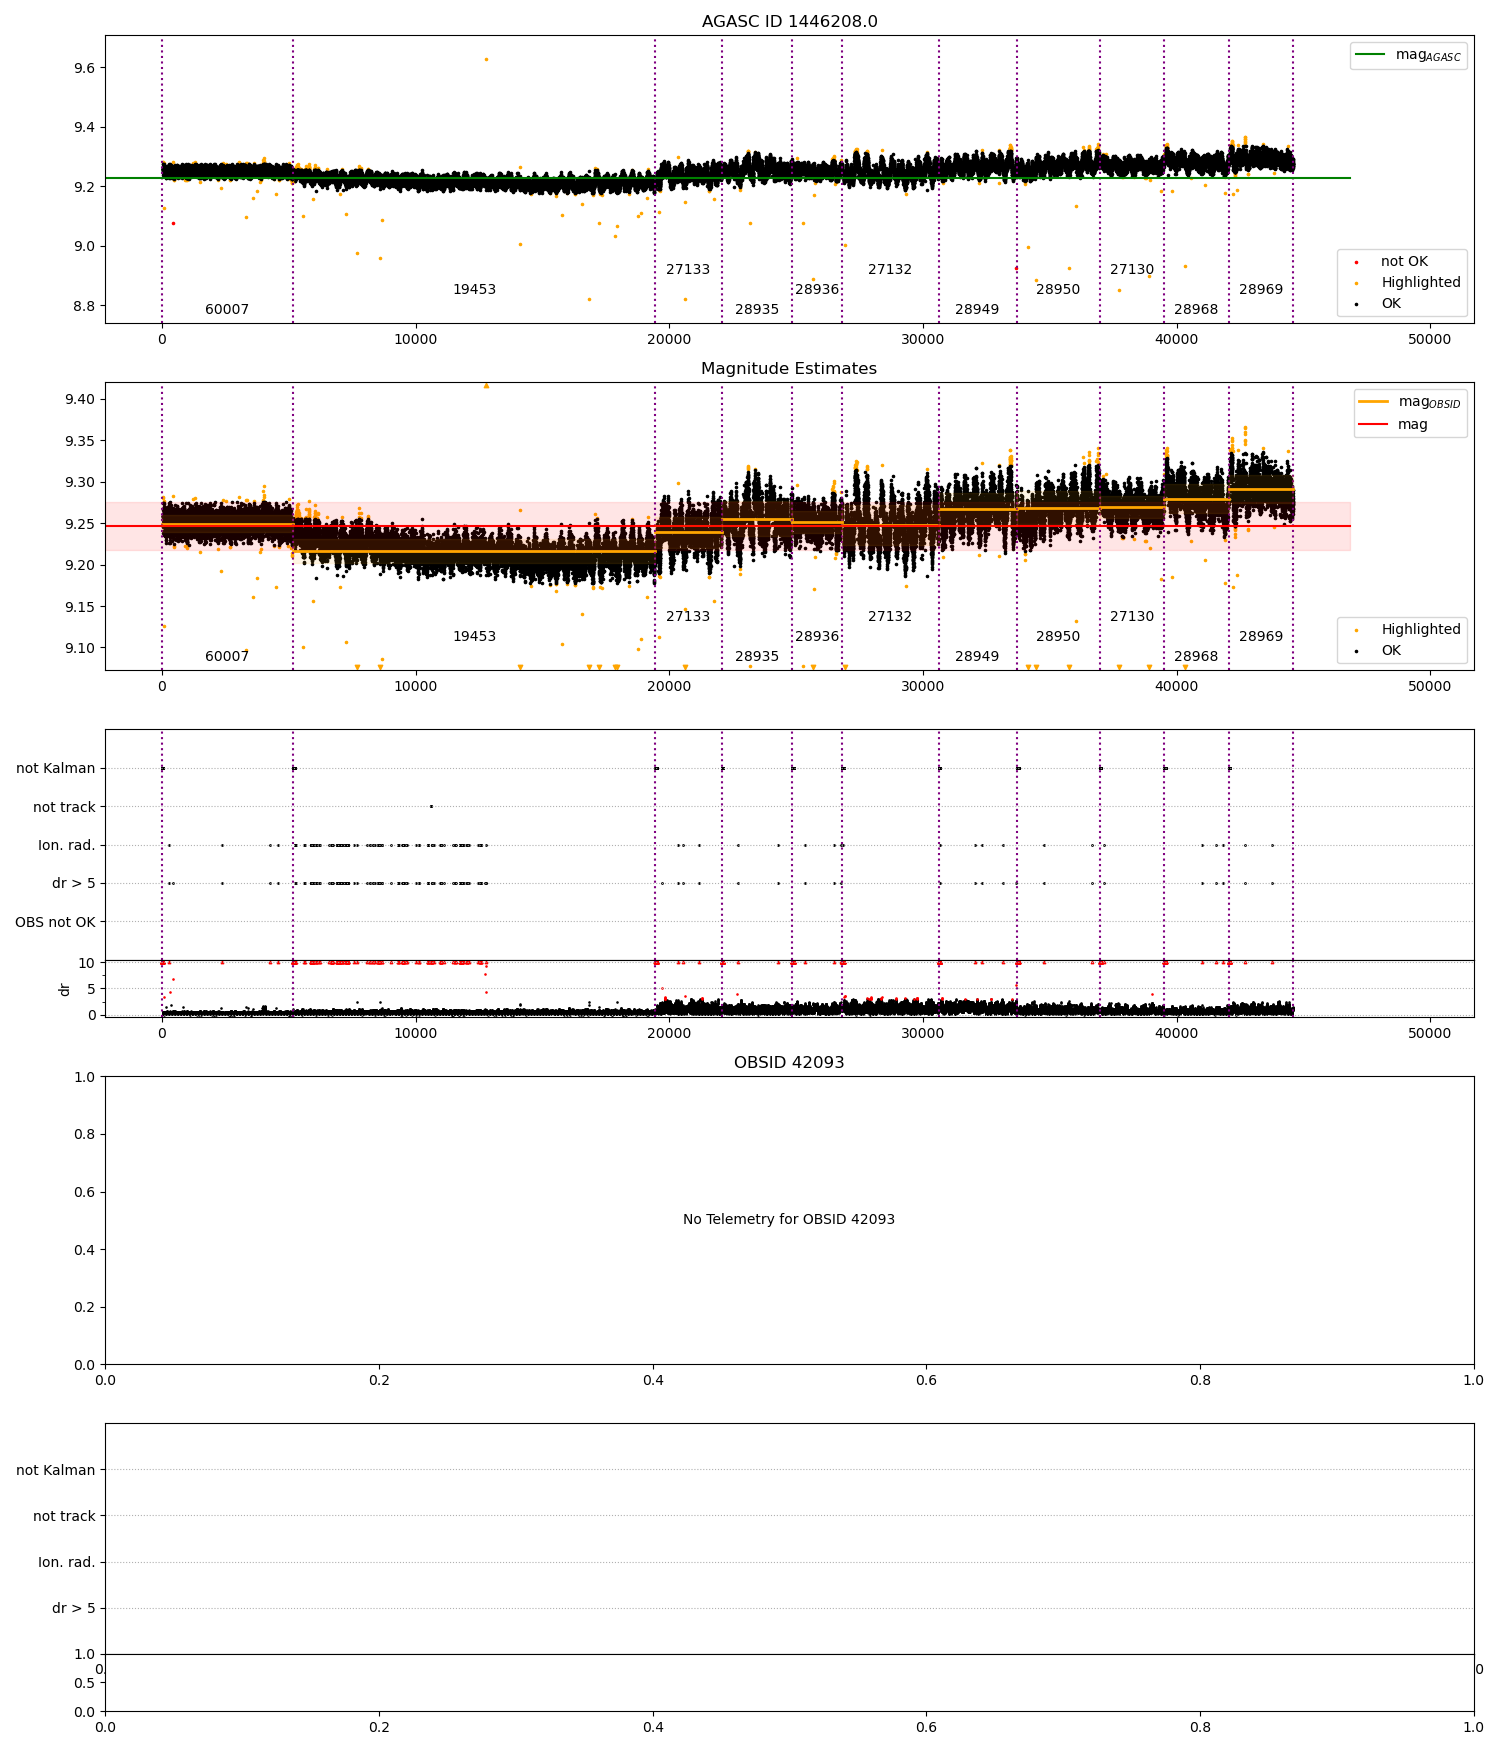Image resolution: width=1500 pixels, height=1750 pixels.
Task: Click the mag OBSID legend entry
Action: click(1409, 402)
